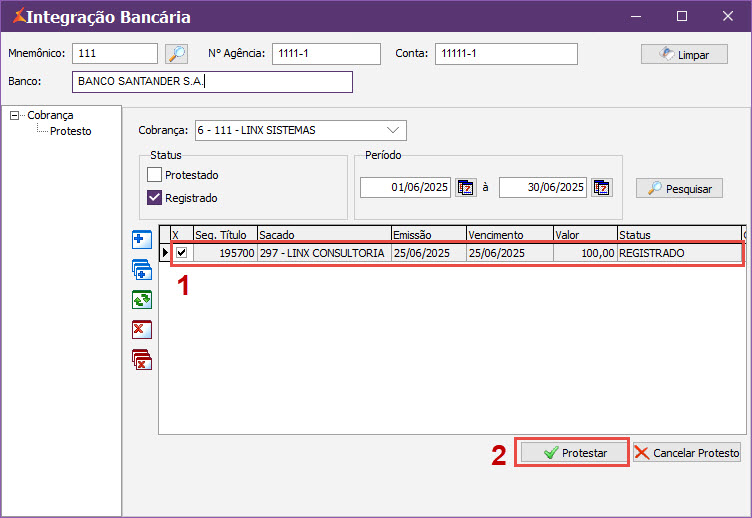Click the magnifier icon next to Mnemônico
Viewport: 752px width, 518px height.
(x=176, y=54)
